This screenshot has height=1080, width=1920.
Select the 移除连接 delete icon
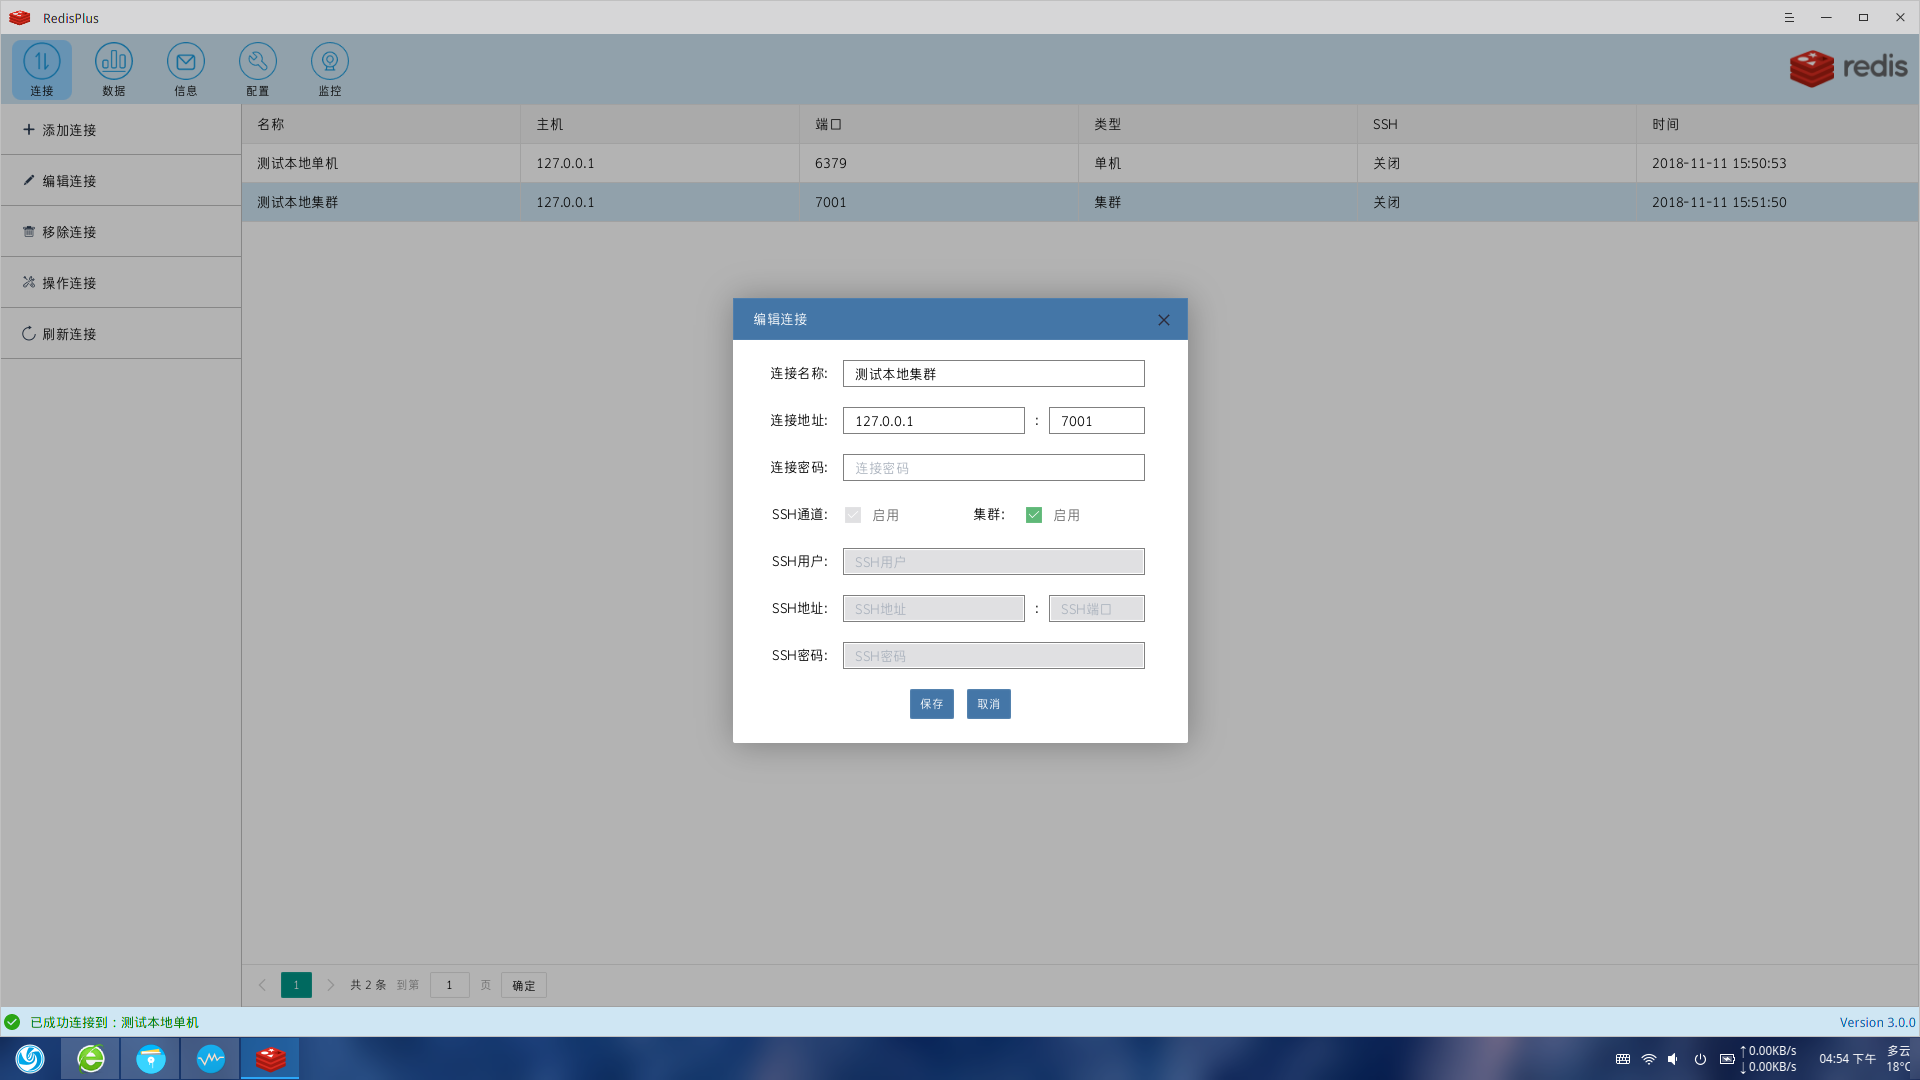pos(29,231)
